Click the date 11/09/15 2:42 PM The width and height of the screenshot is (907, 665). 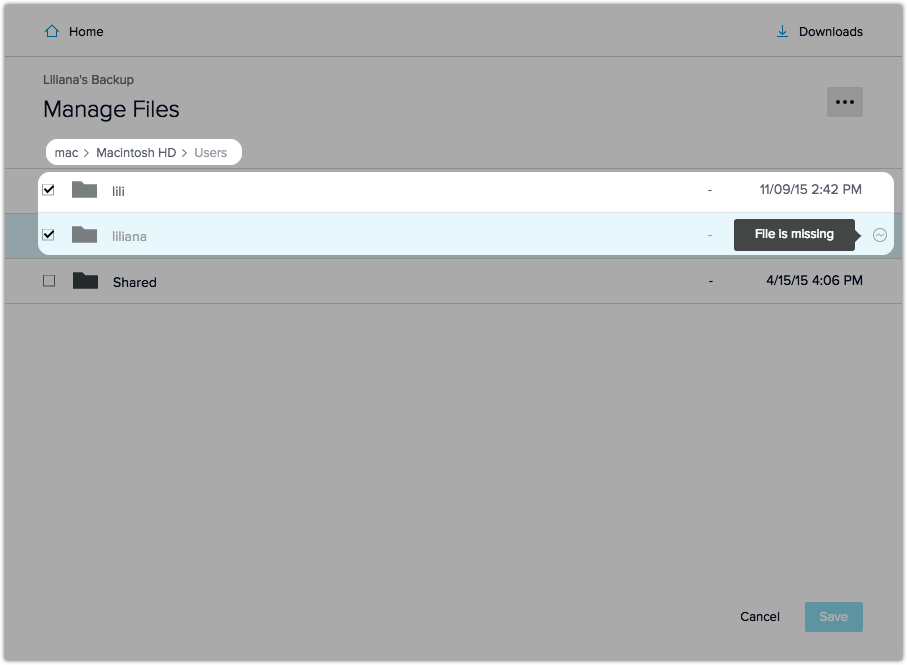[x=810, y=190]
